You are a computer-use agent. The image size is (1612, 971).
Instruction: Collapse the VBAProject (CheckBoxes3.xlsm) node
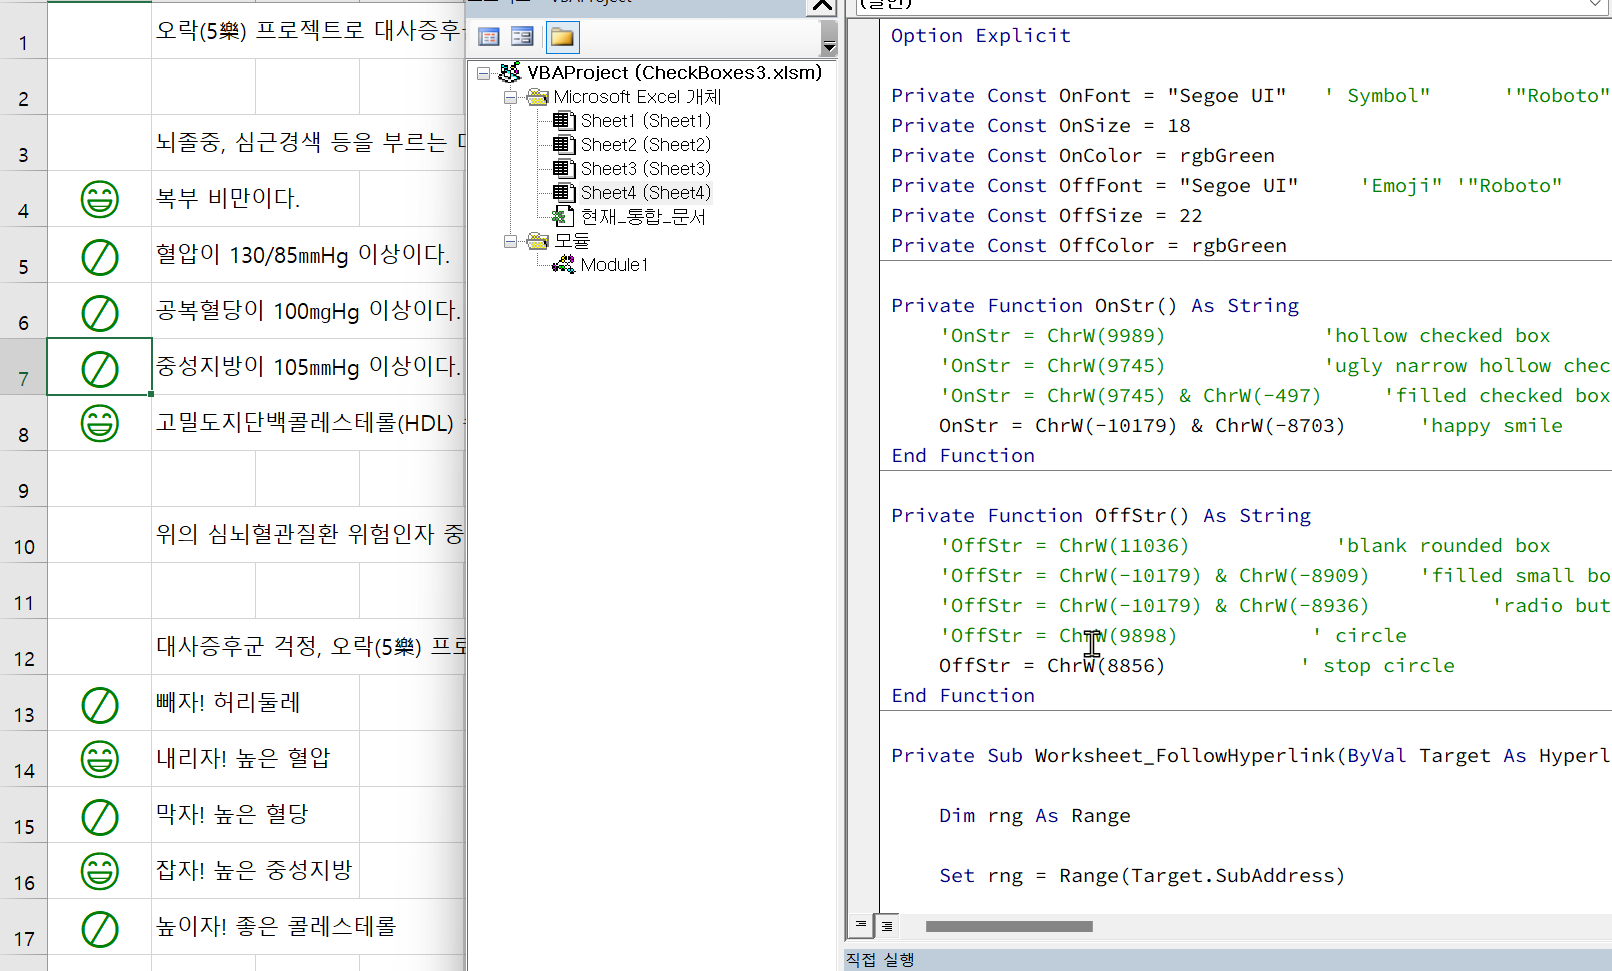[484, 73]
